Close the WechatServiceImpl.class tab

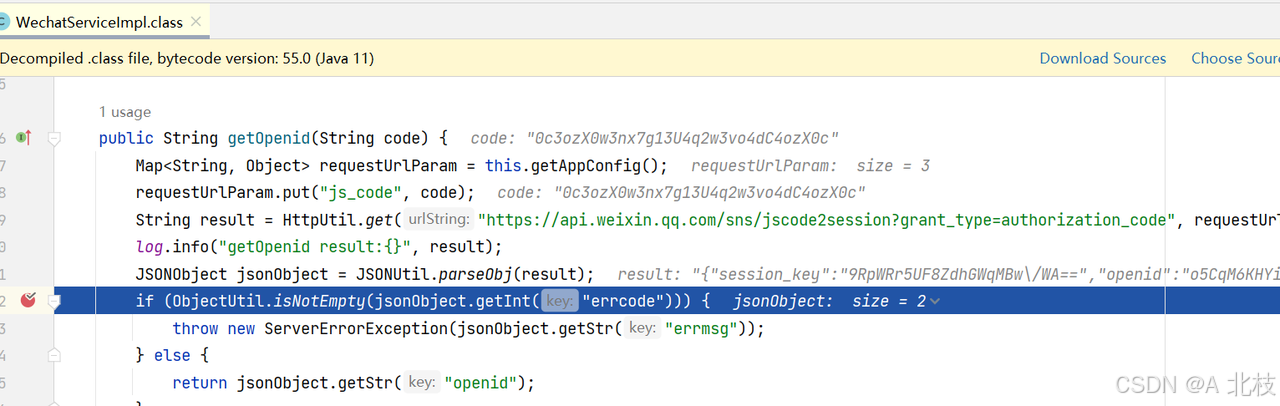(x=194, y=21)
